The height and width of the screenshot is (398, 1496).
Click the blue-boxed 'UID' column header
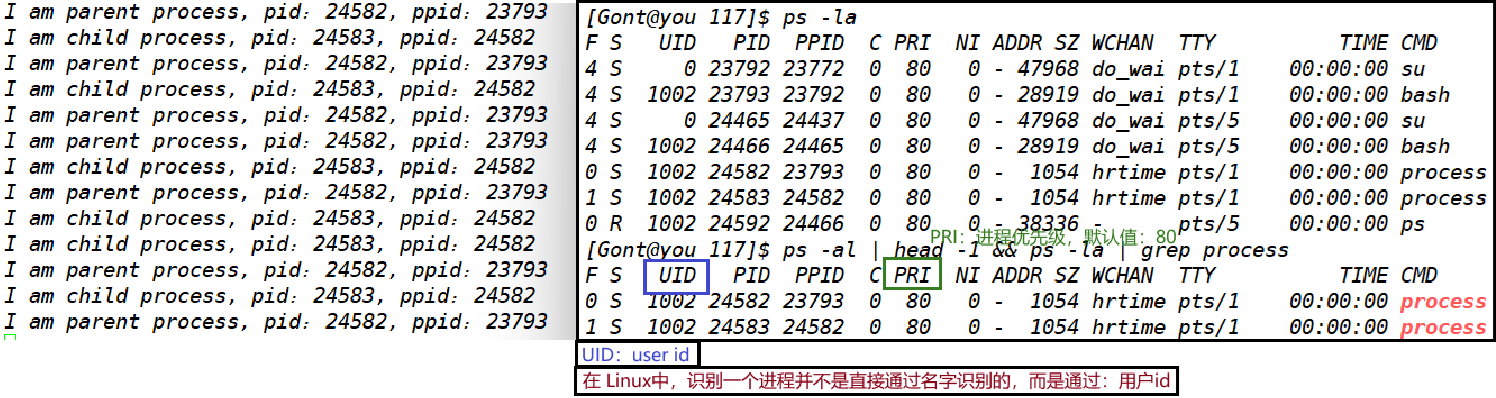pos(677,275)
